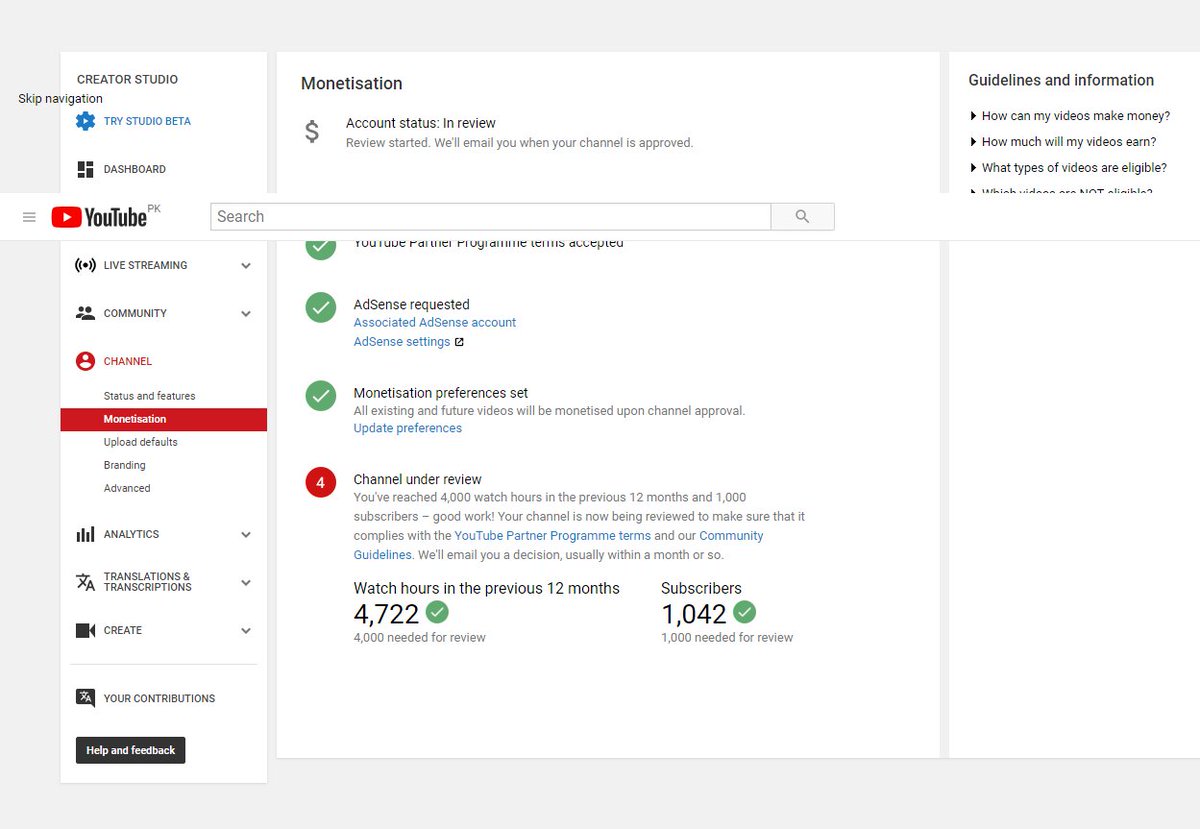Click the Translations & Transcriptions icon
This screenshot has width=1200, height=829.
point(86,582)
